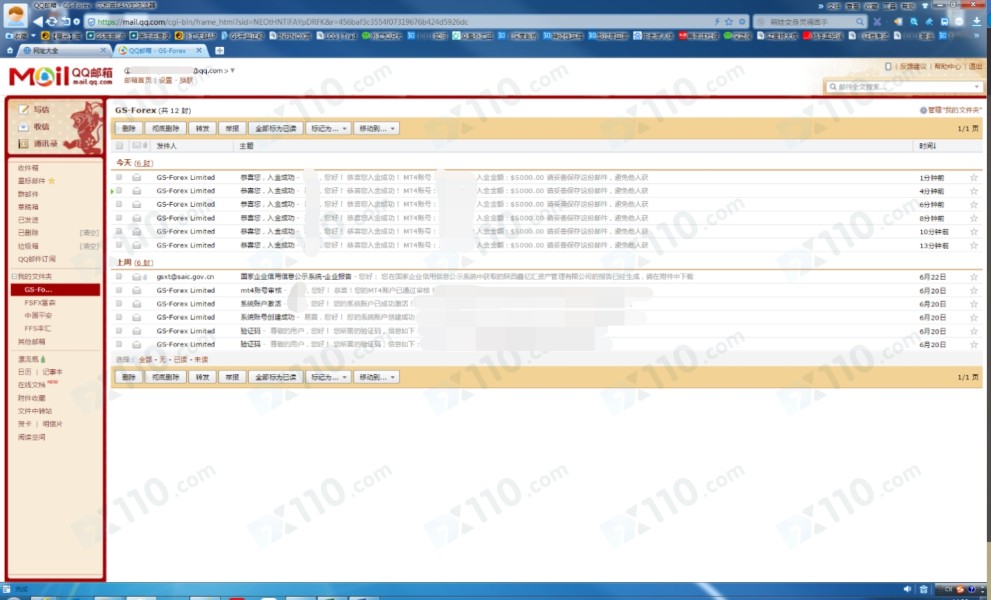The width and height of the screenshot is (991, 600).
Task: Click the top toolbar 转发 forward button
Action: pyautogui.click(x=202, y=128)
